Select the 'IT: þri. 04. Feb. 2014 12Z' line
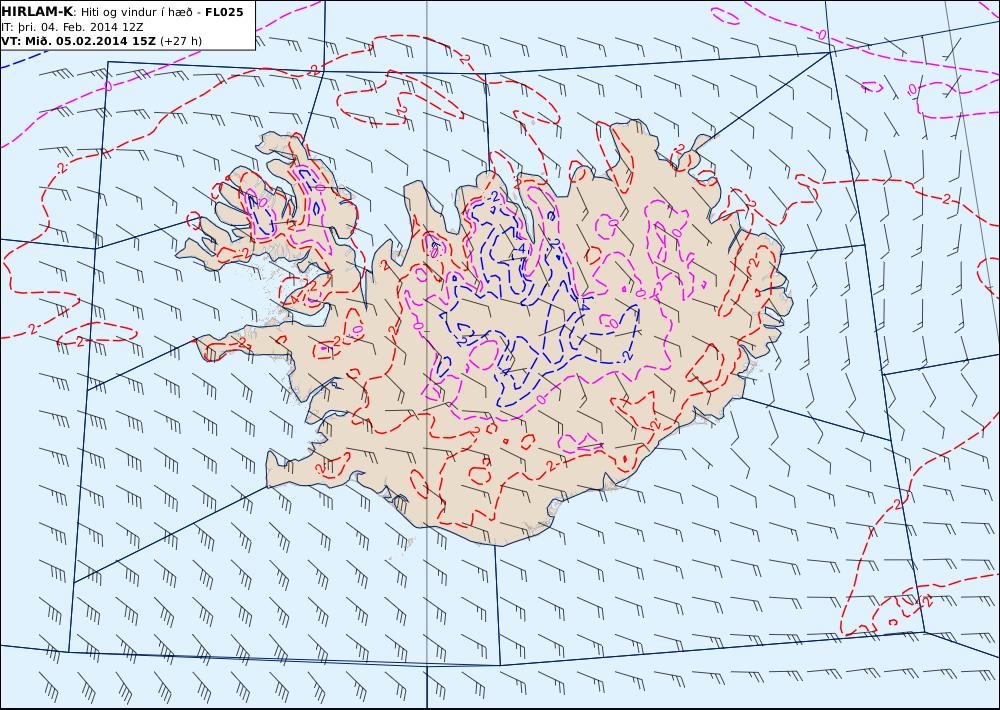 coord(72,27)
